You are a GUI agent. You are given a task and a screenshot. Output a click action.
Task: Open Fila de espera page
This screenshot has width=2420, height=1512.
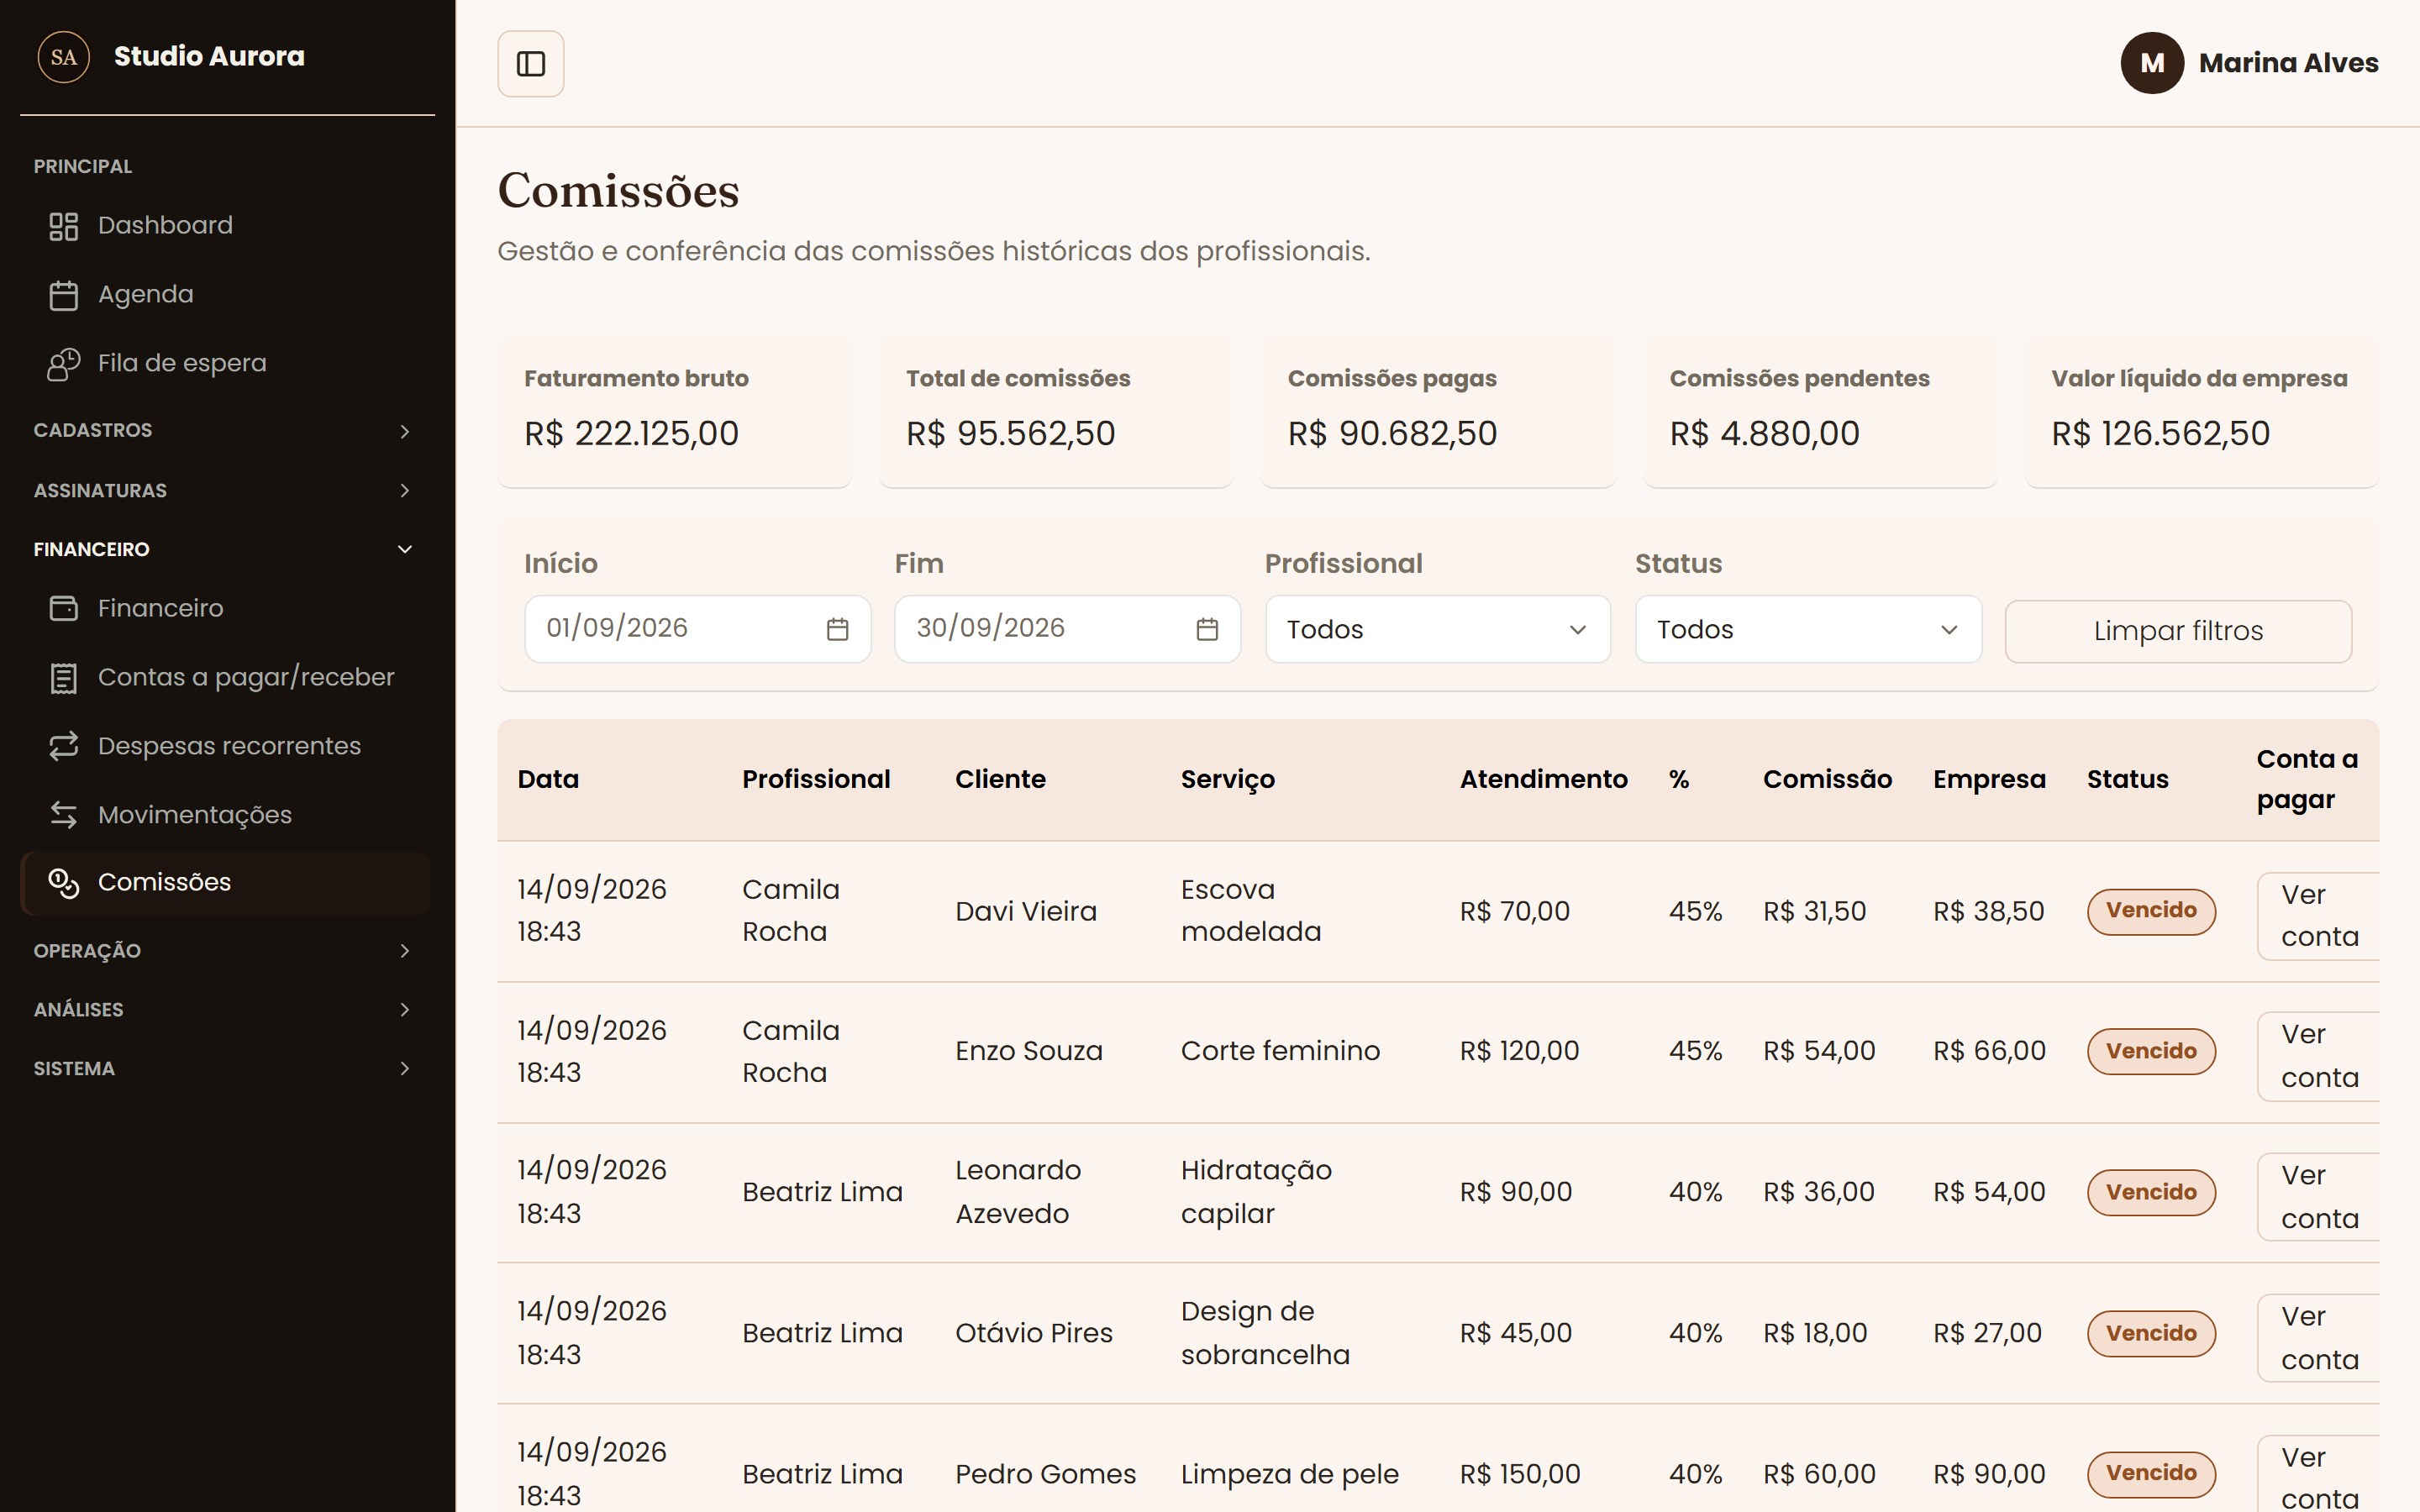coord(227,364)
